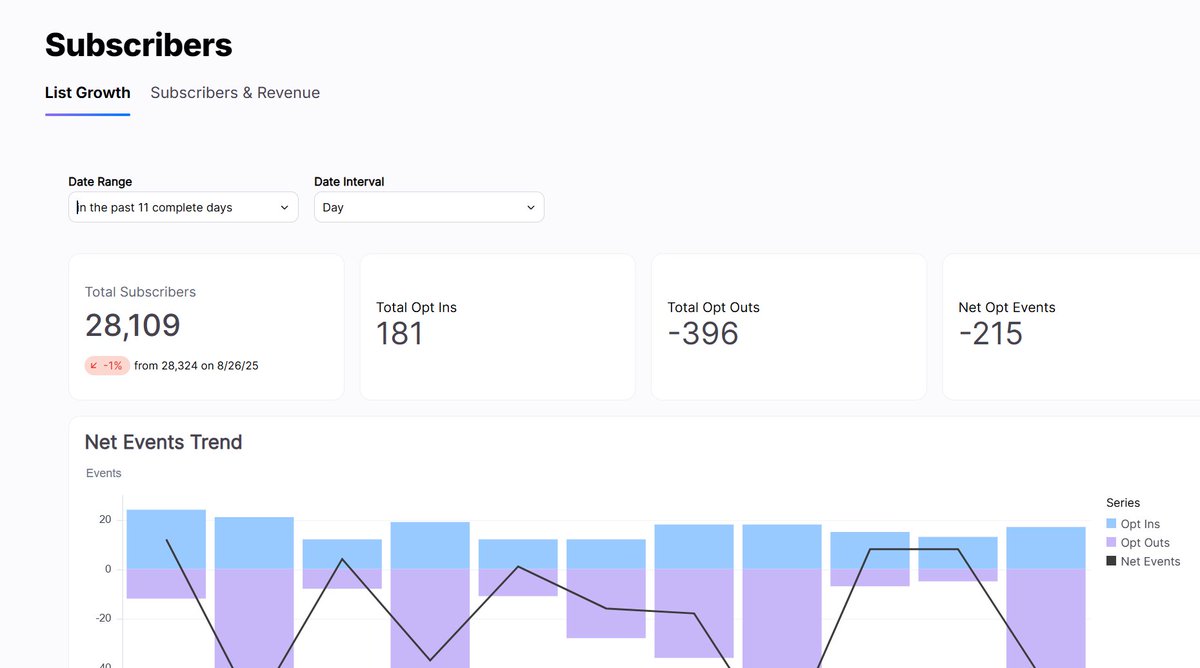
Task: Click the Net Opt Events card label
Action: click(1007, 307)
